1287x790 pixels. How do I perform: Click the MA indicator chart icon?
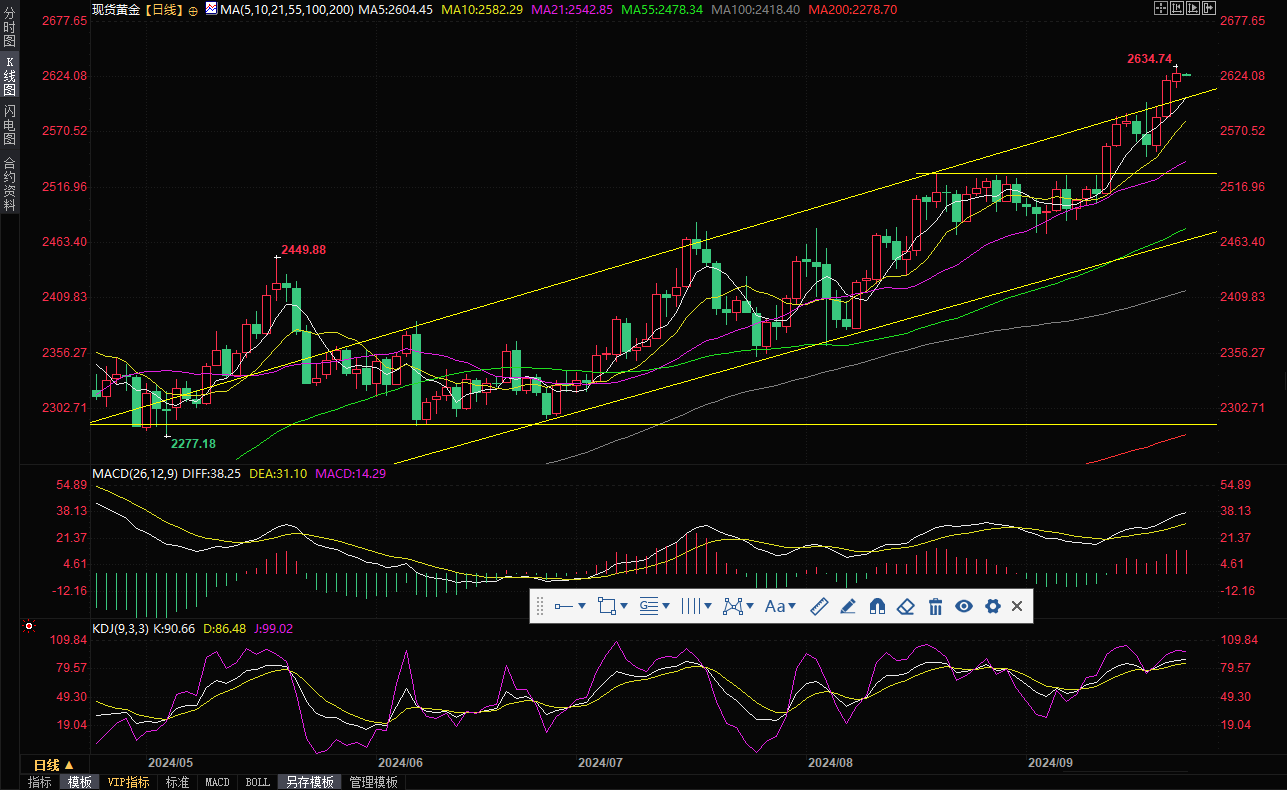[211, 9]
